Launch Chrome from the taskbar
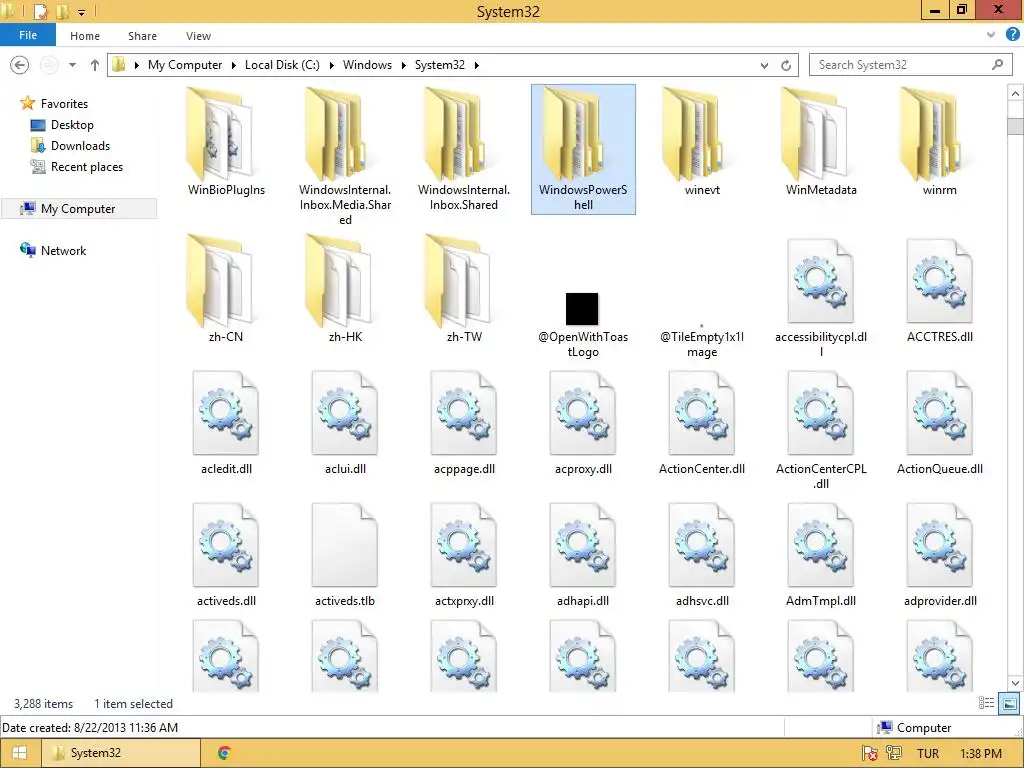The width and height of the screenshot is (1024, 768). point(224,753)
